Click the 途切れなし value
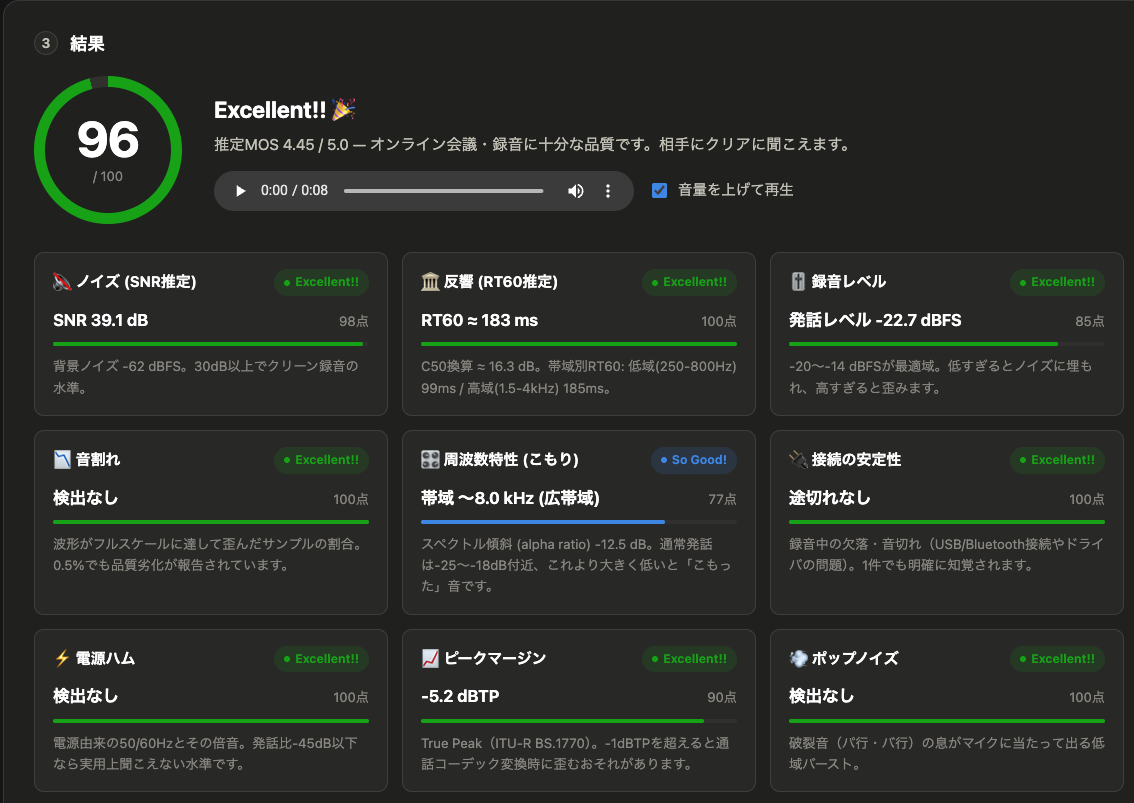This screenshot has height=803, width=1134. [830, 498]
